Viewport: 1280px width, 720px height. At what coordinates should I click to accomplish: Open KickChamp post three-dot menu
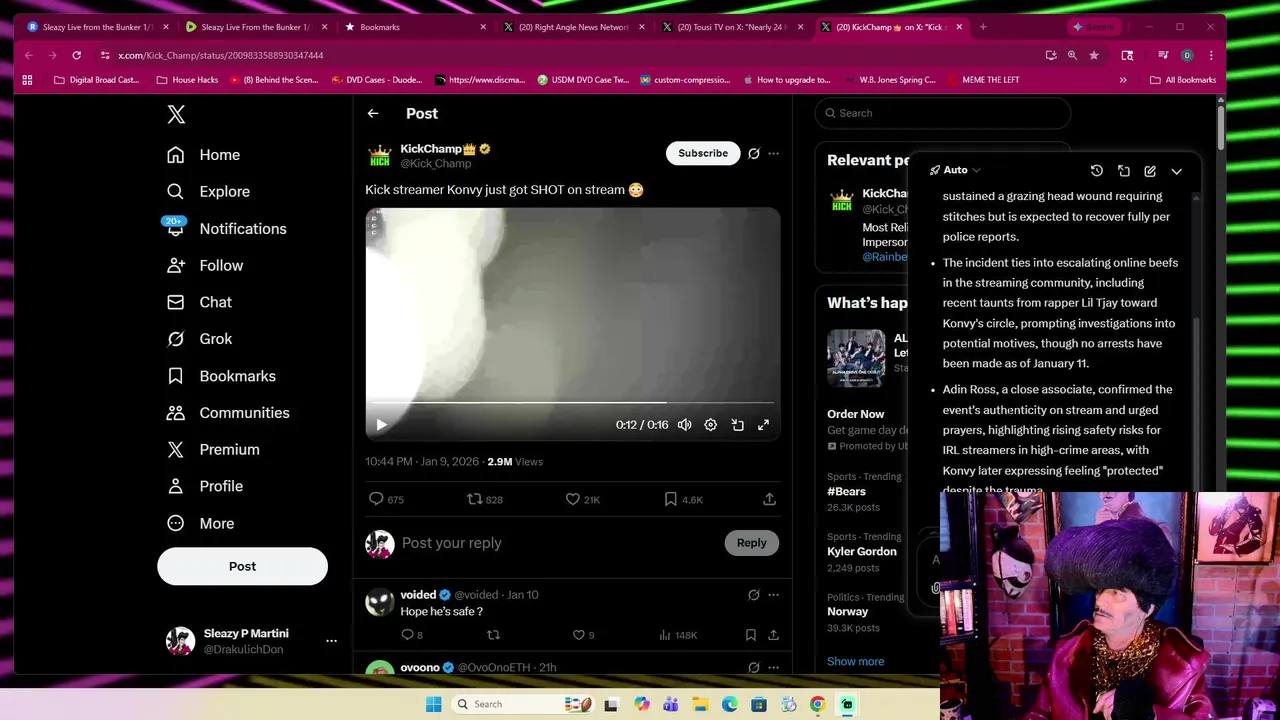click(773, 154)
